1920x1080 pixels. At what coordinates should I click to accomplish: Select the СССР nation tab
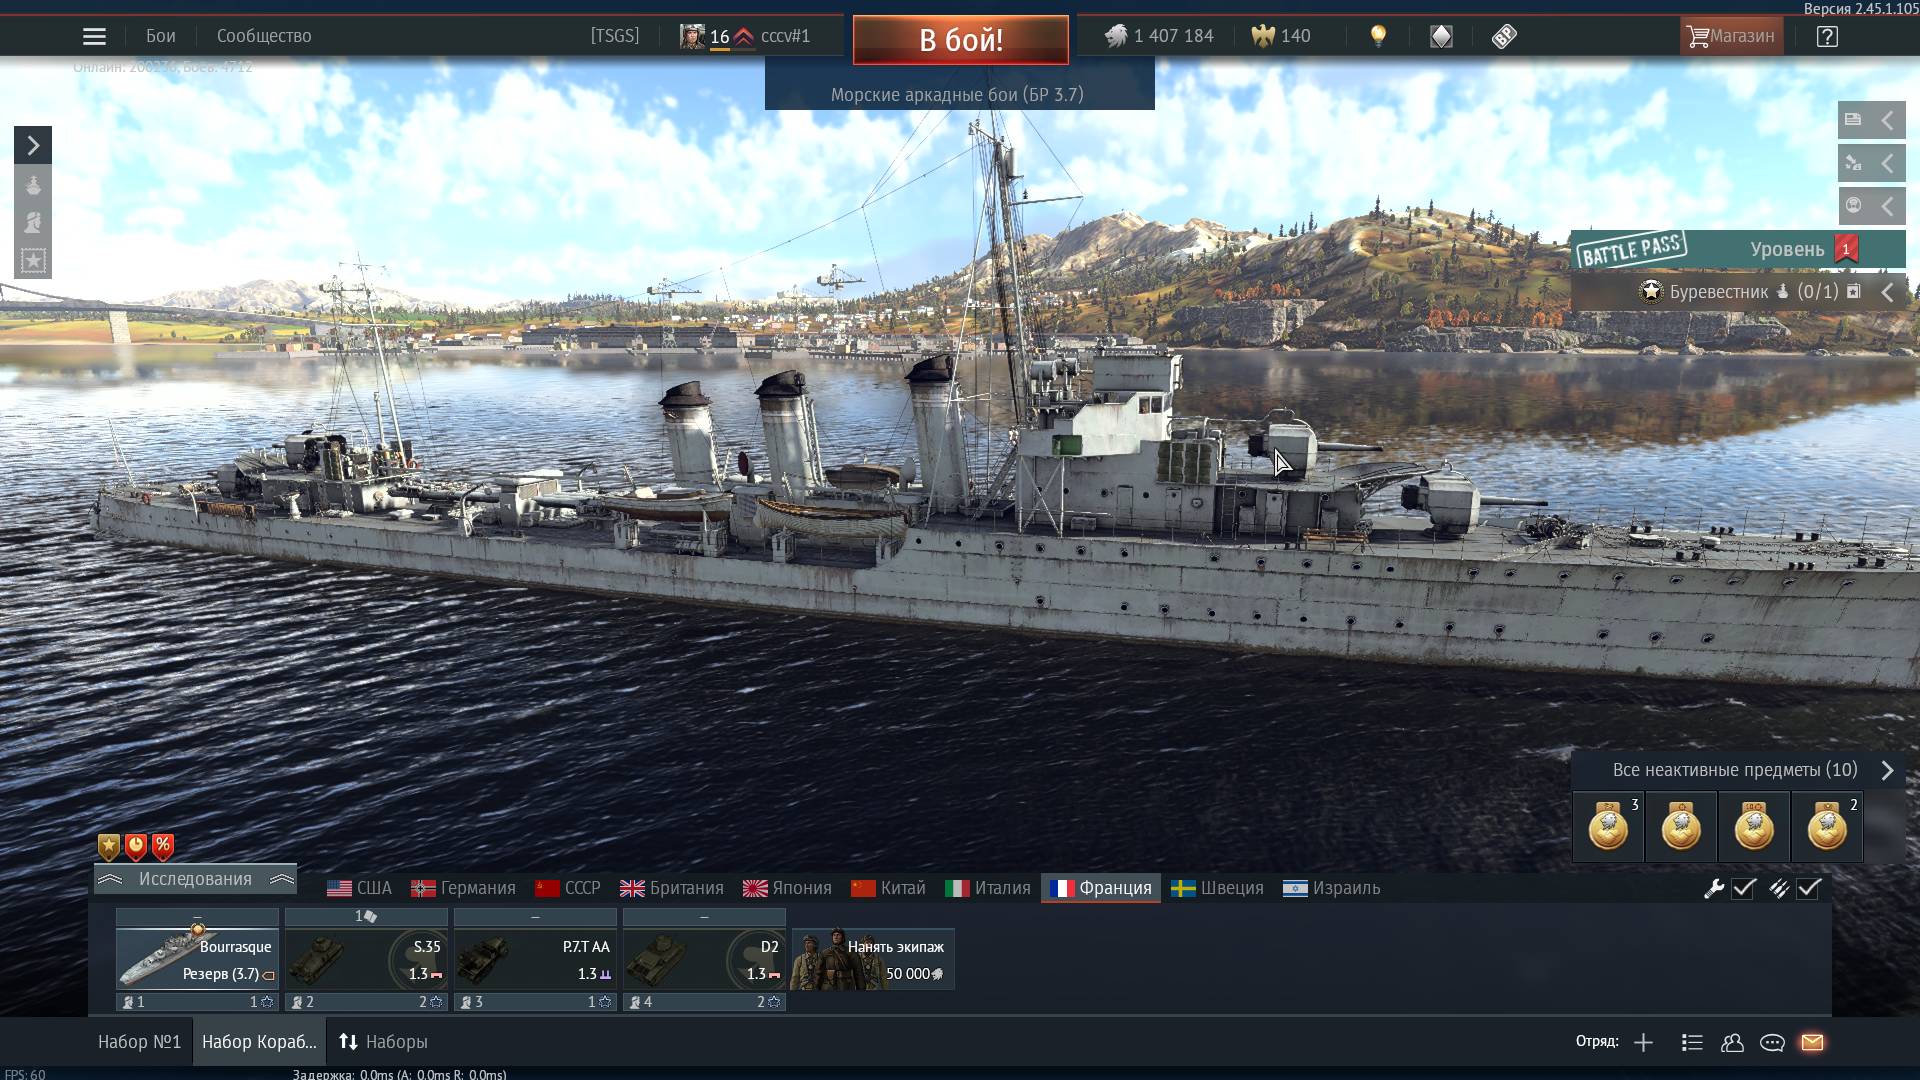click(x=568, y=888)
